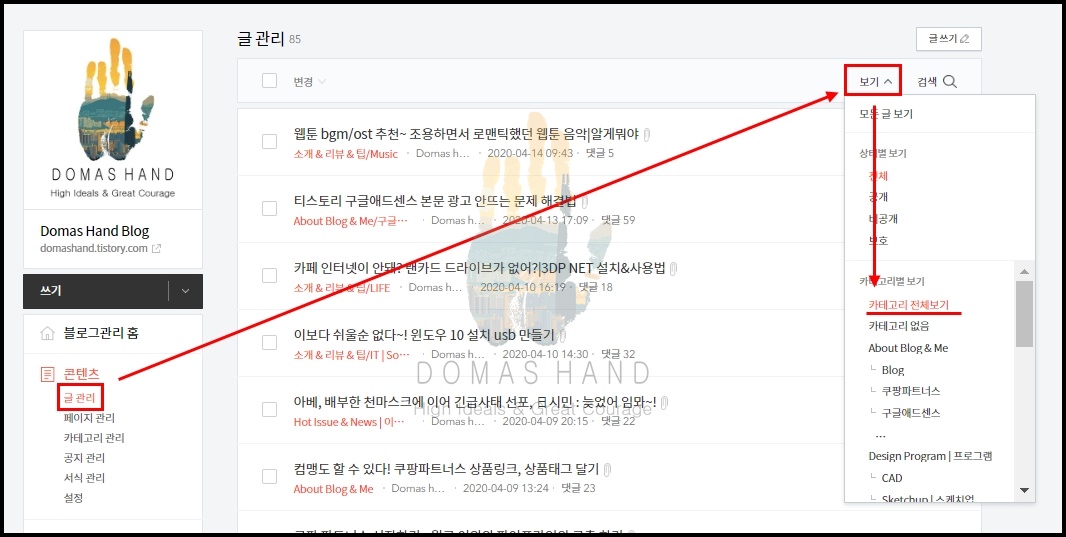This screenshot has height=537, width=1066.
Task: Click scrollbar up arrow in category list
Action: point(1025,271)
